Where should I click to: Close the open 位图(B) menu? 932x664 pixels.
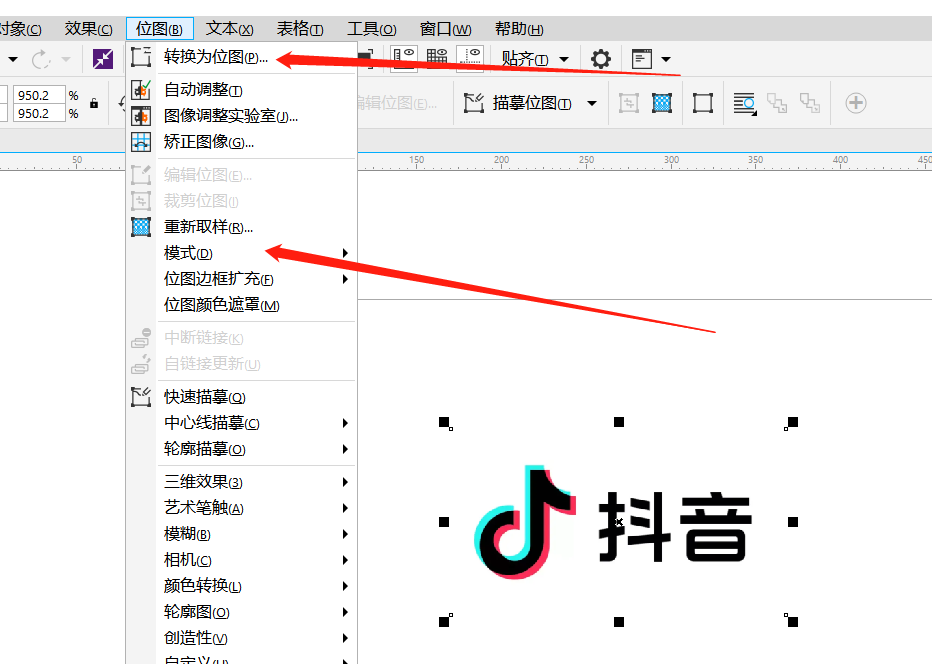(159, 29)
